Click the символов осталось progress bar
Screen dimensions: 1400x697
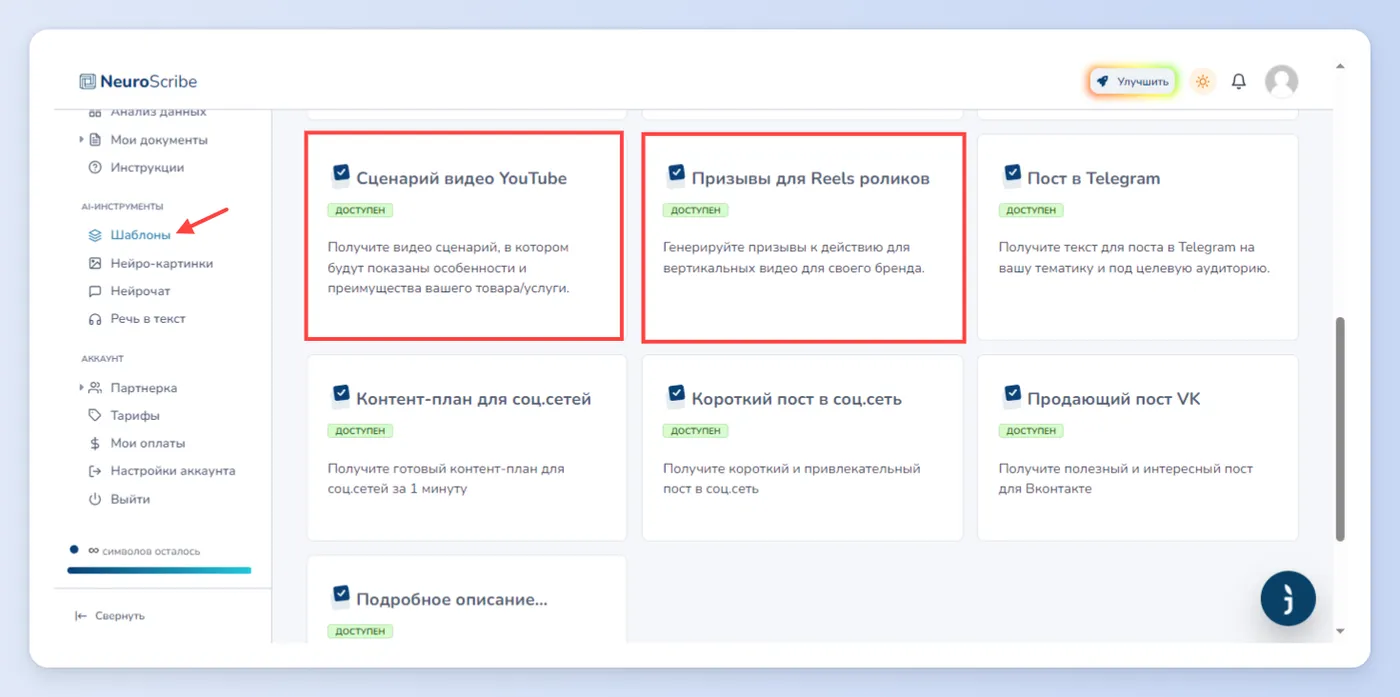(x=159, y=570)
